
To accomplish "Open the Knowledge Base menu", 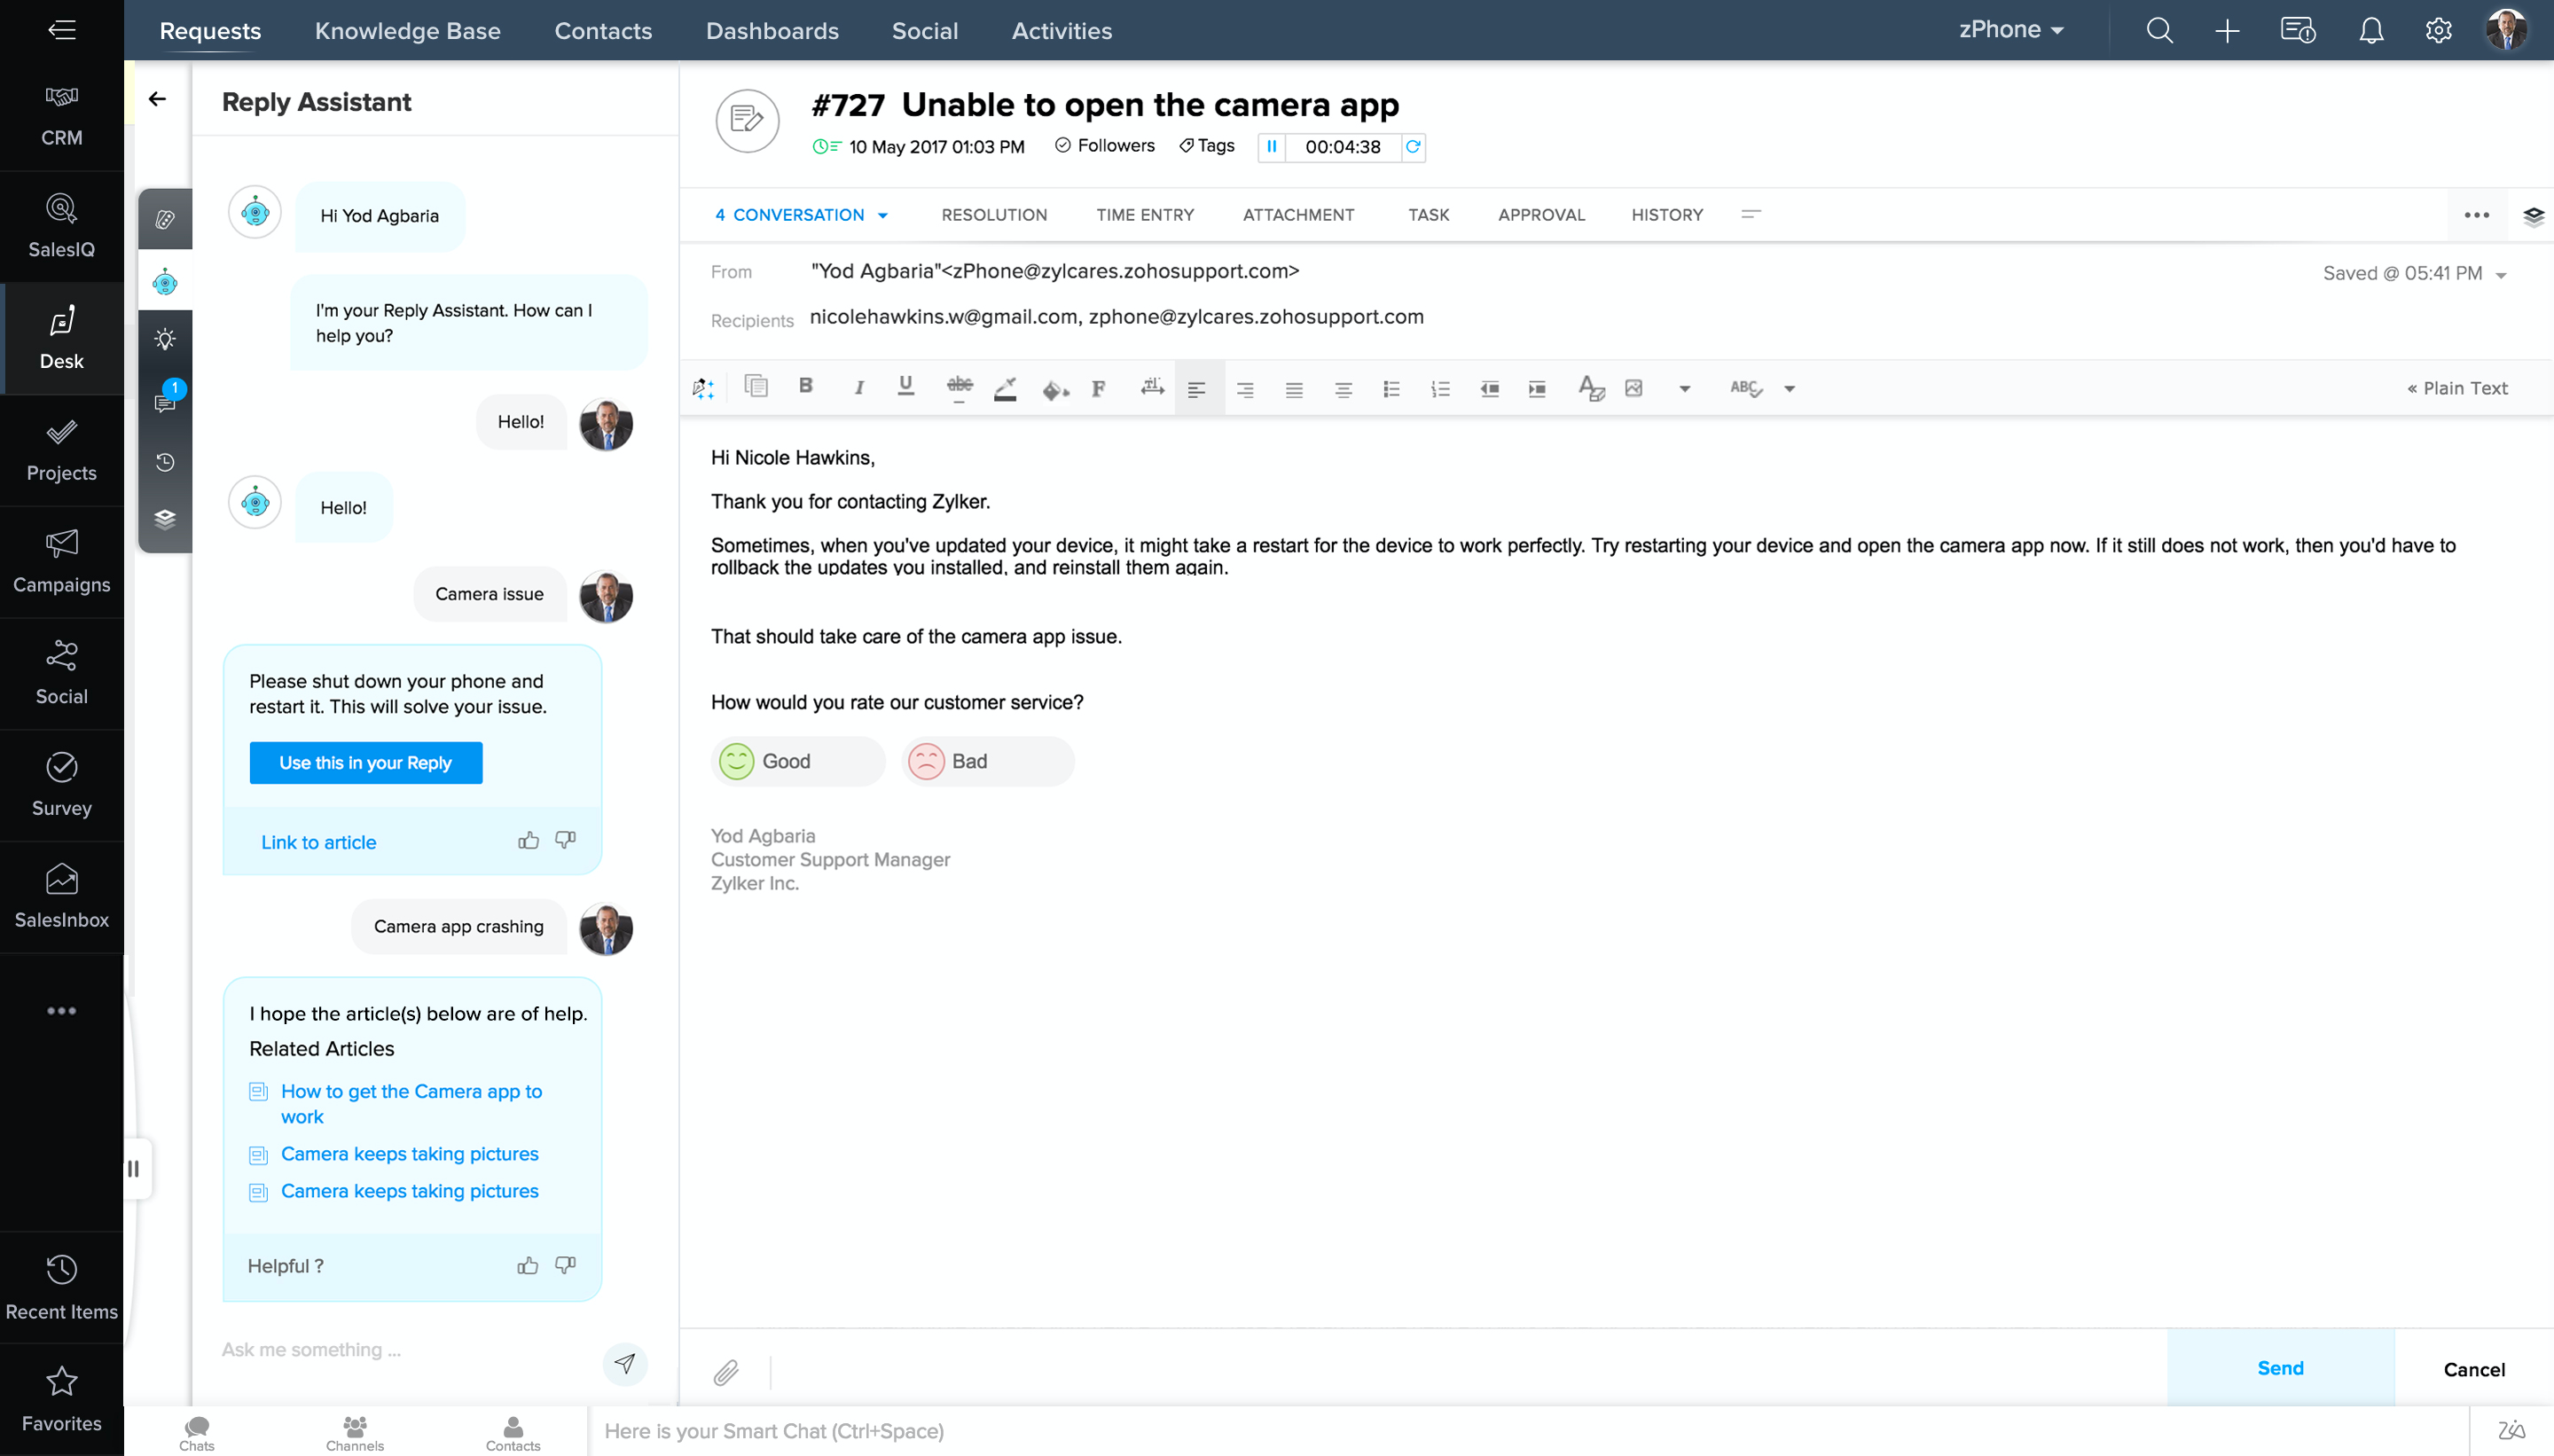I will [407, 30].
